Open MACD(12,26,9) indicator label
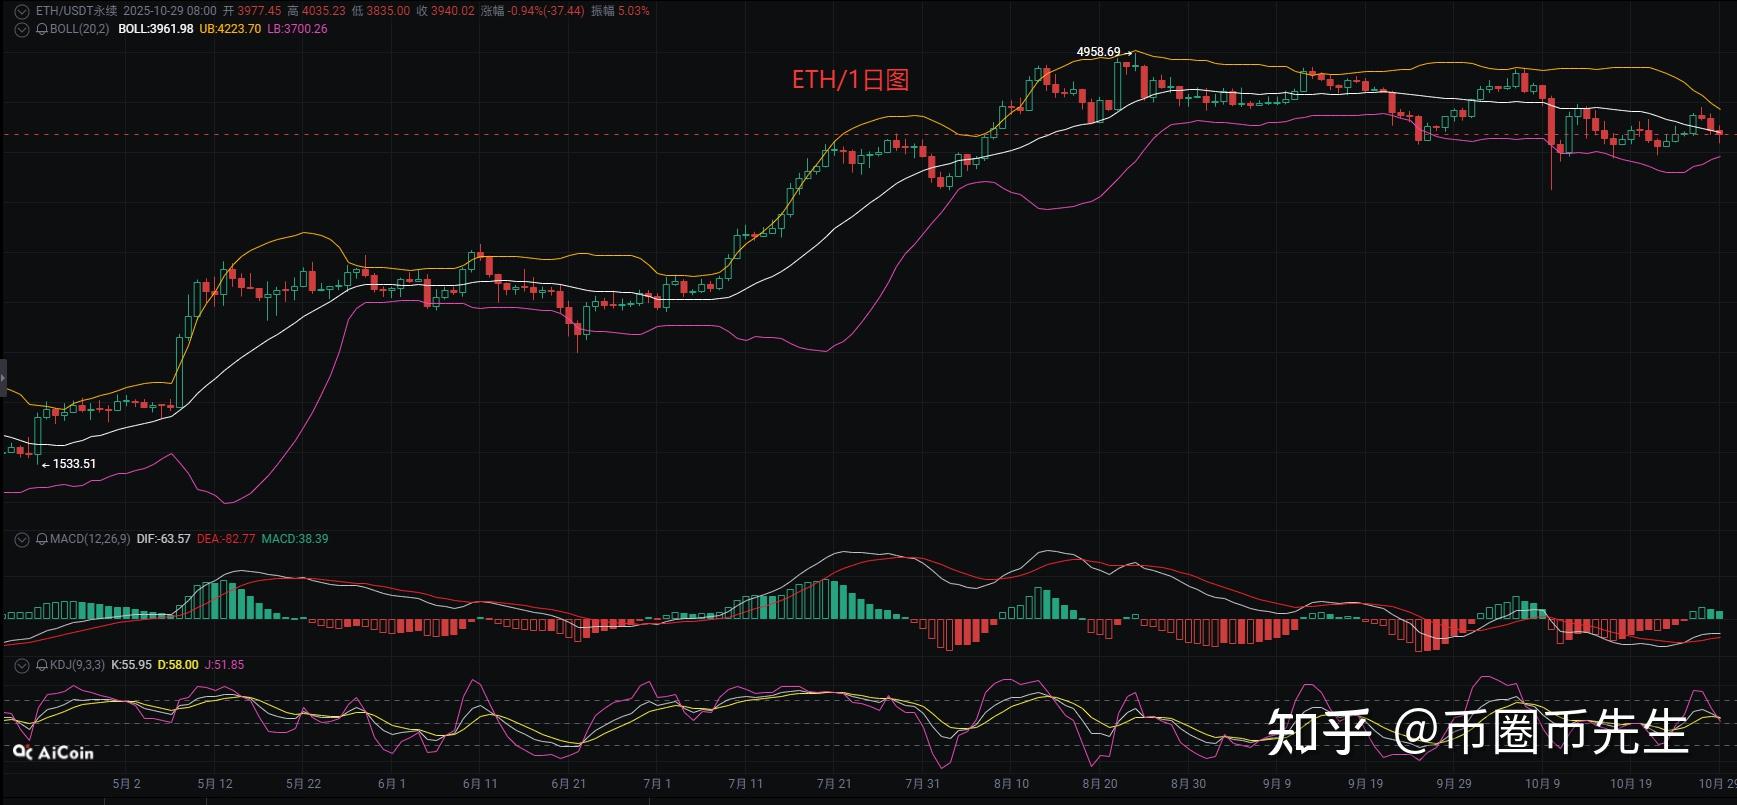The width and height of the screenshot is (1737, 805). [x=90, y=539]
